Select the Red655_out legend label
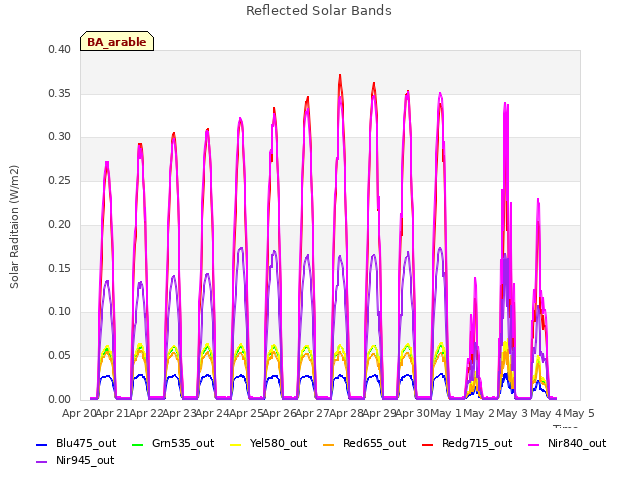Screen dimensions: 640x480 (374, 444)
